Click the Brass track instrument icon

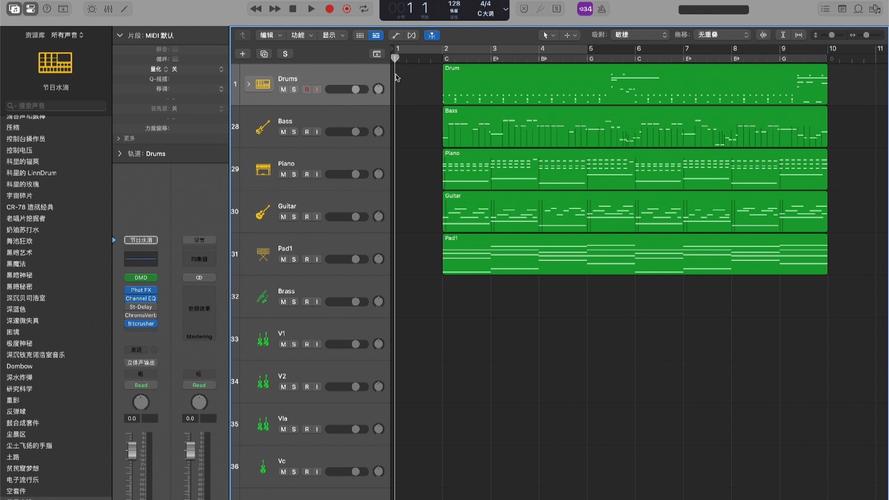click(263, 297)
